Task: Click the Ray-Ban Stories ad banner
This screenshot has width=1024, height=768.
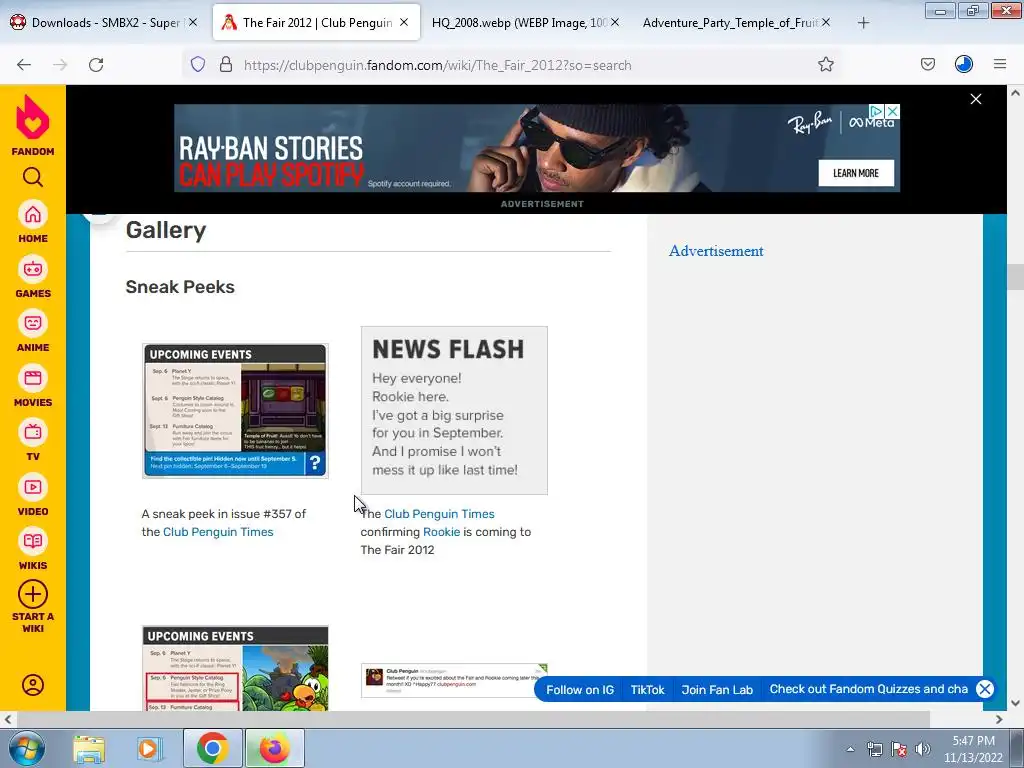Action: 537,148
